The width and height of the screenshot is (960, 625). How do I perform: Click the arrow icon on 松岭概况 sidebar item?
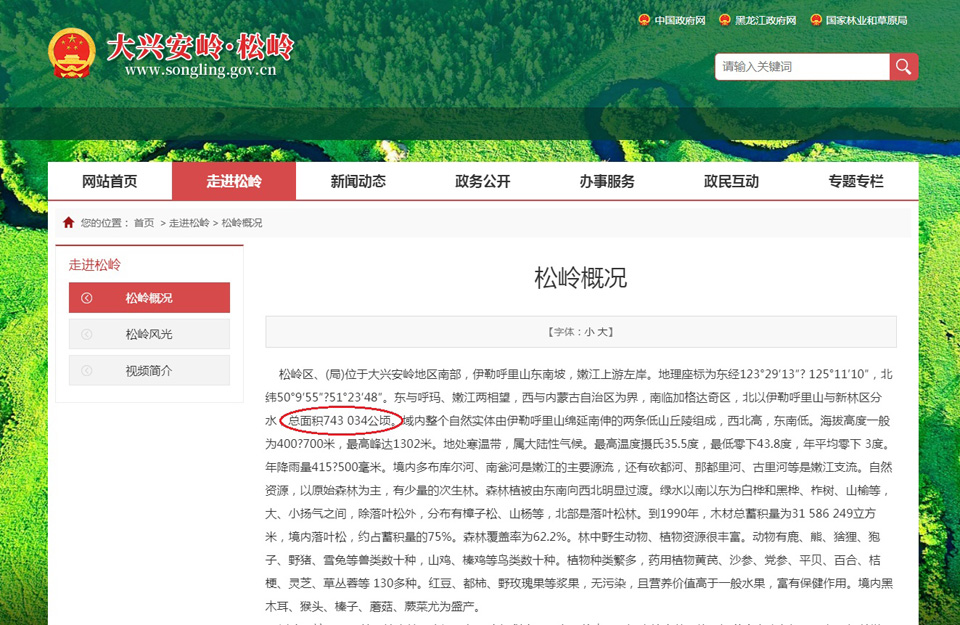pyautogui.click(x=87, y=298)
